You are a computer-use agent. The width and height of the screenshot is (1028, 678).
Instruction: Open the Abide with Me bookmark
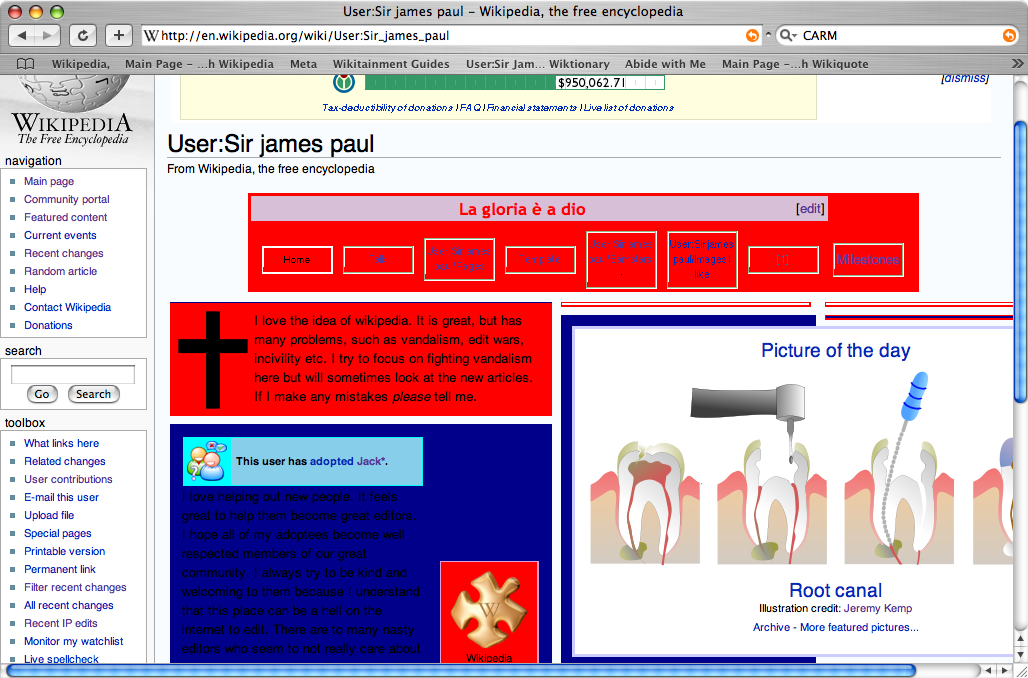click(665, 64)
